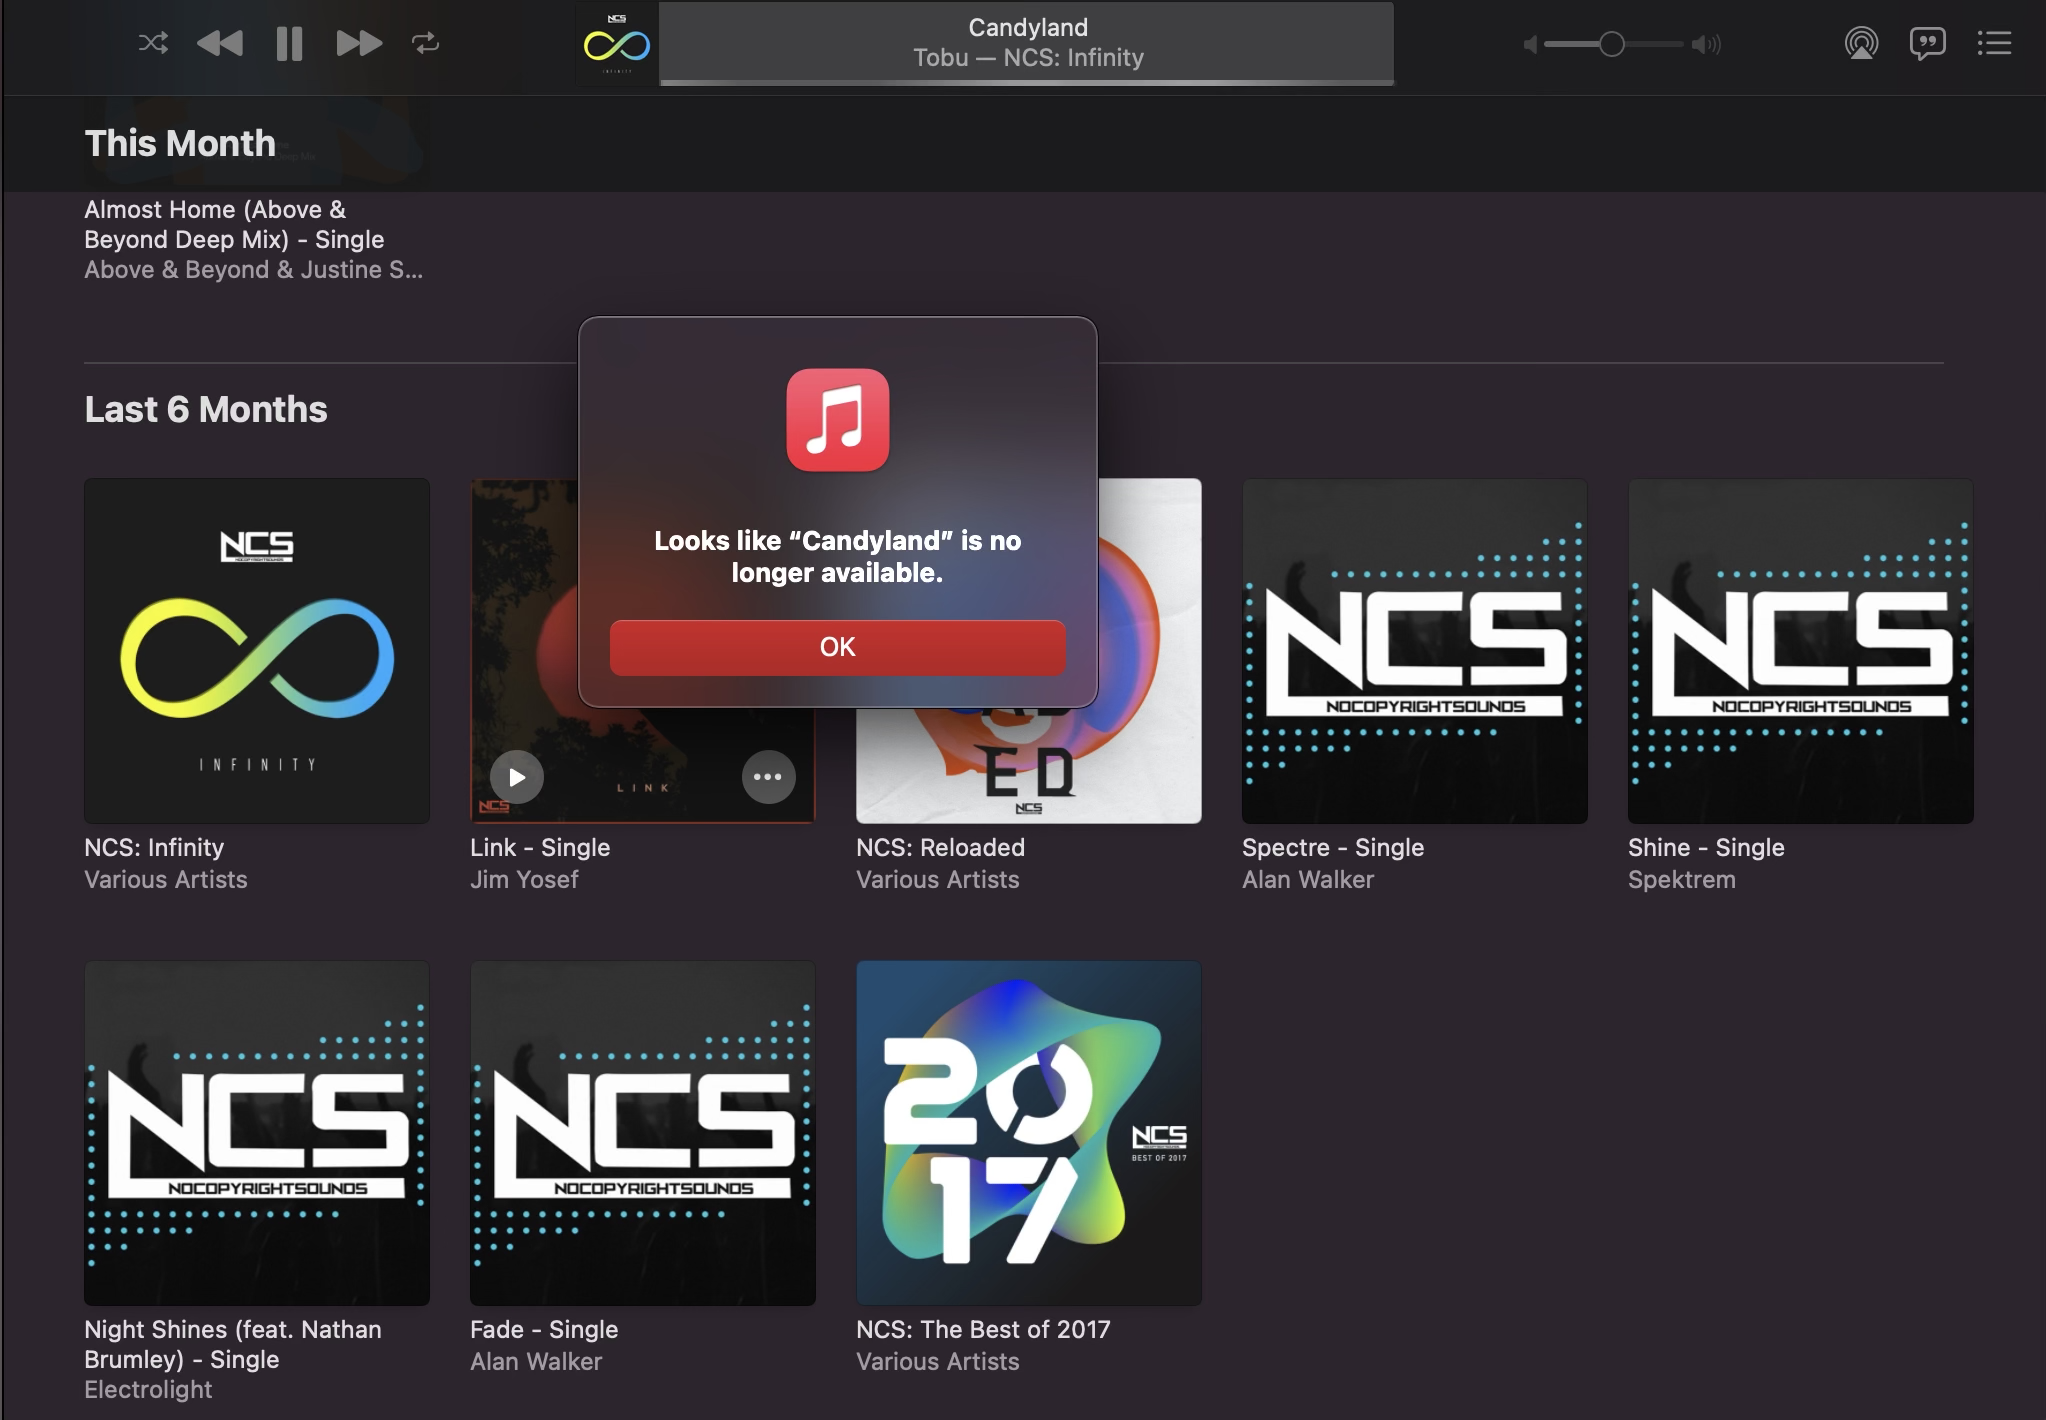The image size is (2046, 1420).
Task: Open AirPlay output selector
Action: pyautogui.click(x=1861, y=43)
